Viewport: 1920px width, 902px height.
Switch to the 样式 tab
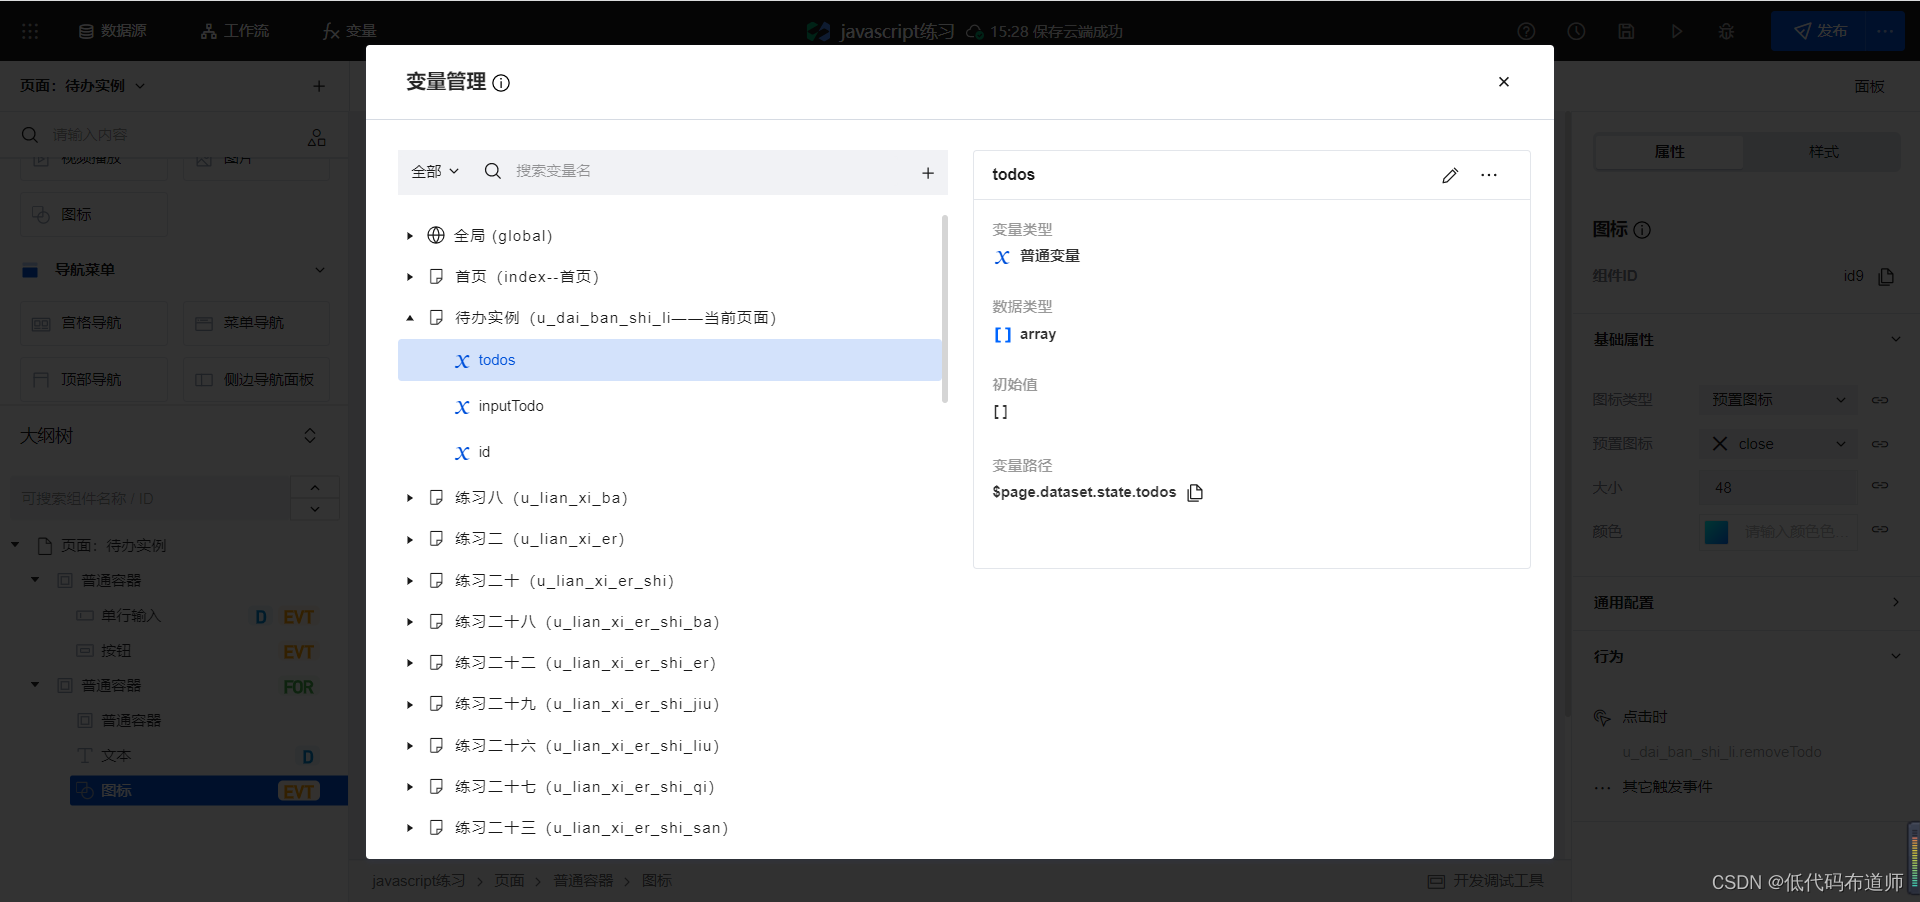click(x=1823, y=152)
